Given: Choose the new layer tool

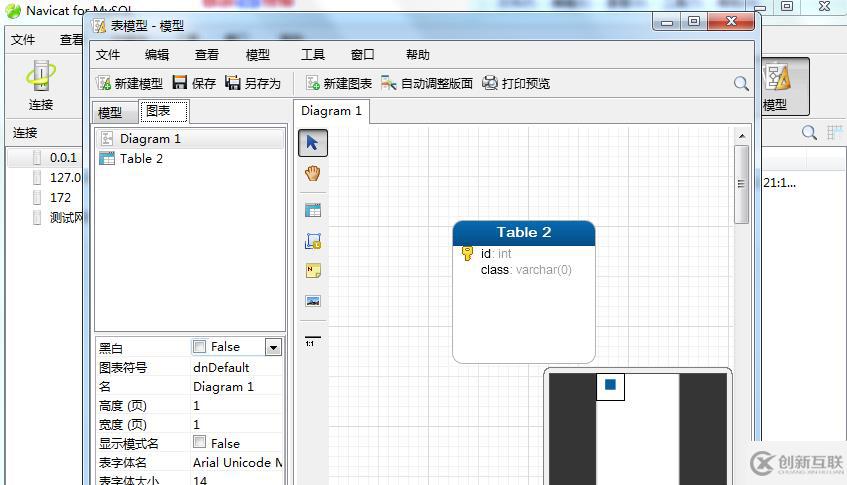Looking at the screenshot, I should click(313, 241).
